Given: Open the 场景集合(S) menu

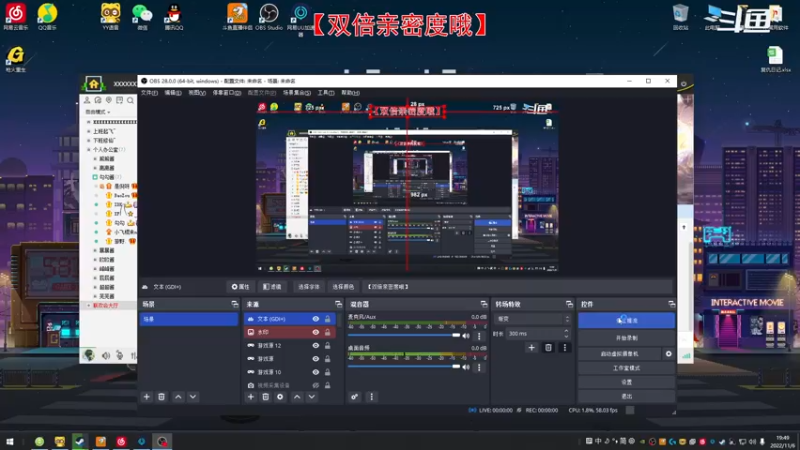Looking at the screenshot, I should point(296,93).
